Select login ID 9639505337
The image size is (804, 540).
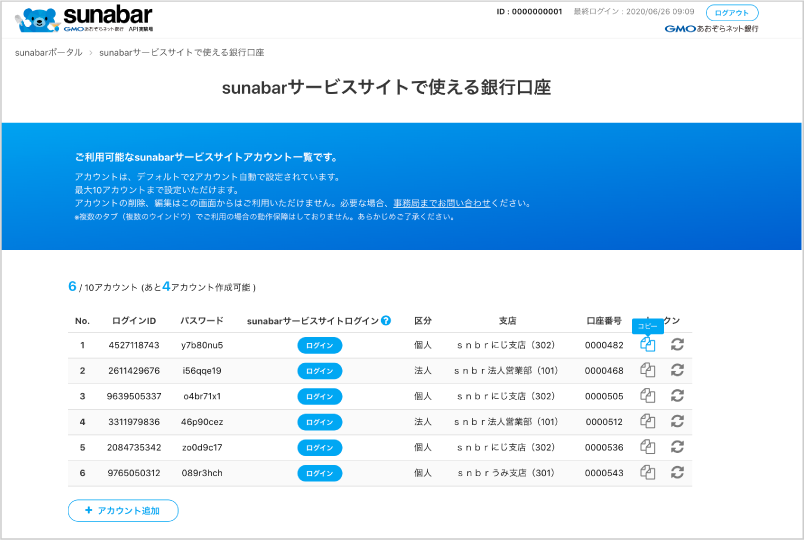pyautogui.click(x=134, y=396)
